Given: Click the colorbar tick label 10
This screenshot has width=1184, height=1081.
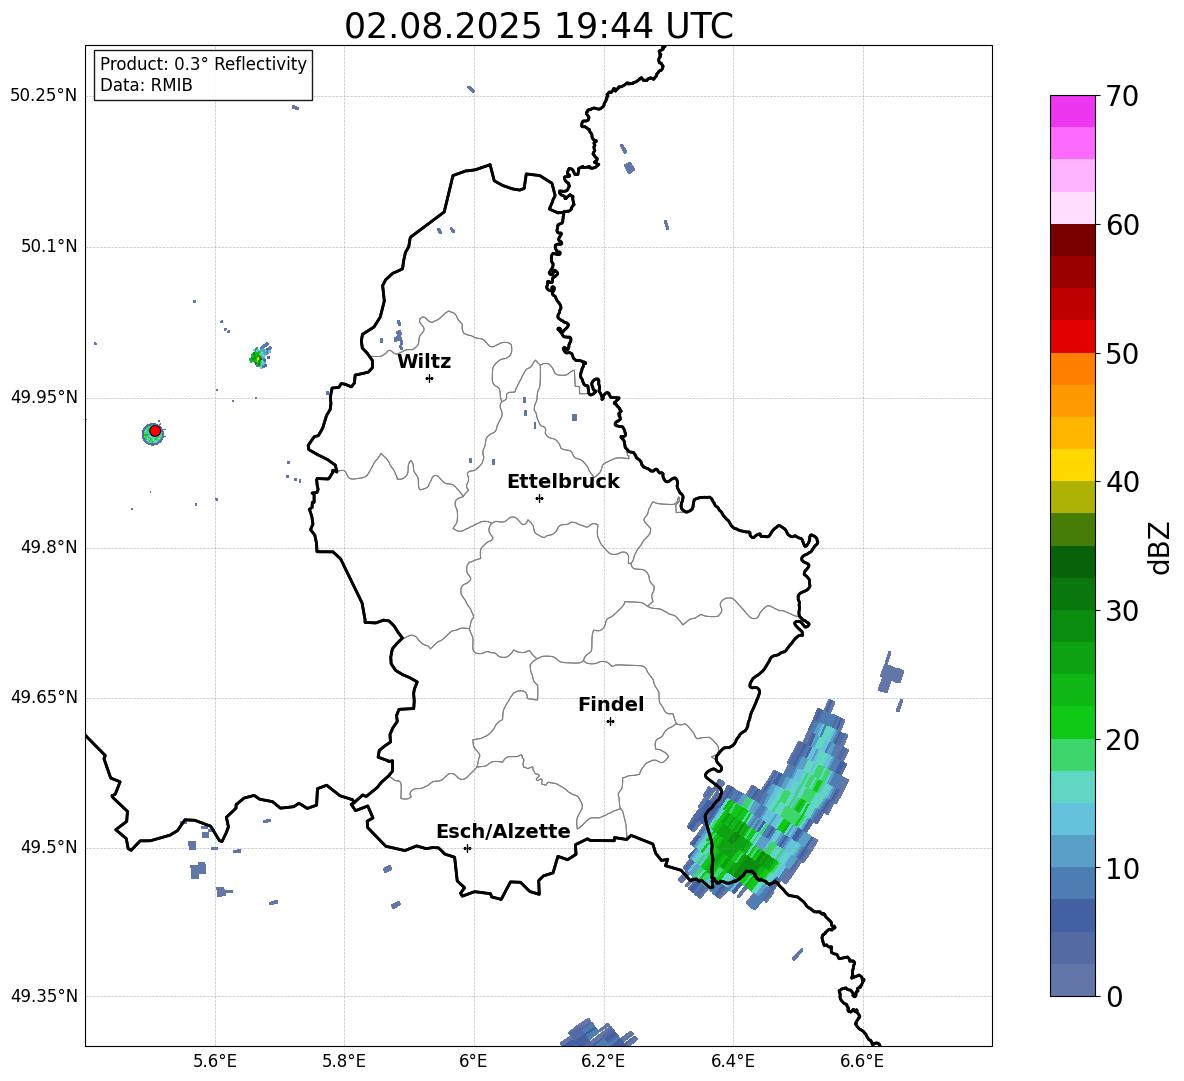Looking at the screenshot, I should tap(1122, 868).
